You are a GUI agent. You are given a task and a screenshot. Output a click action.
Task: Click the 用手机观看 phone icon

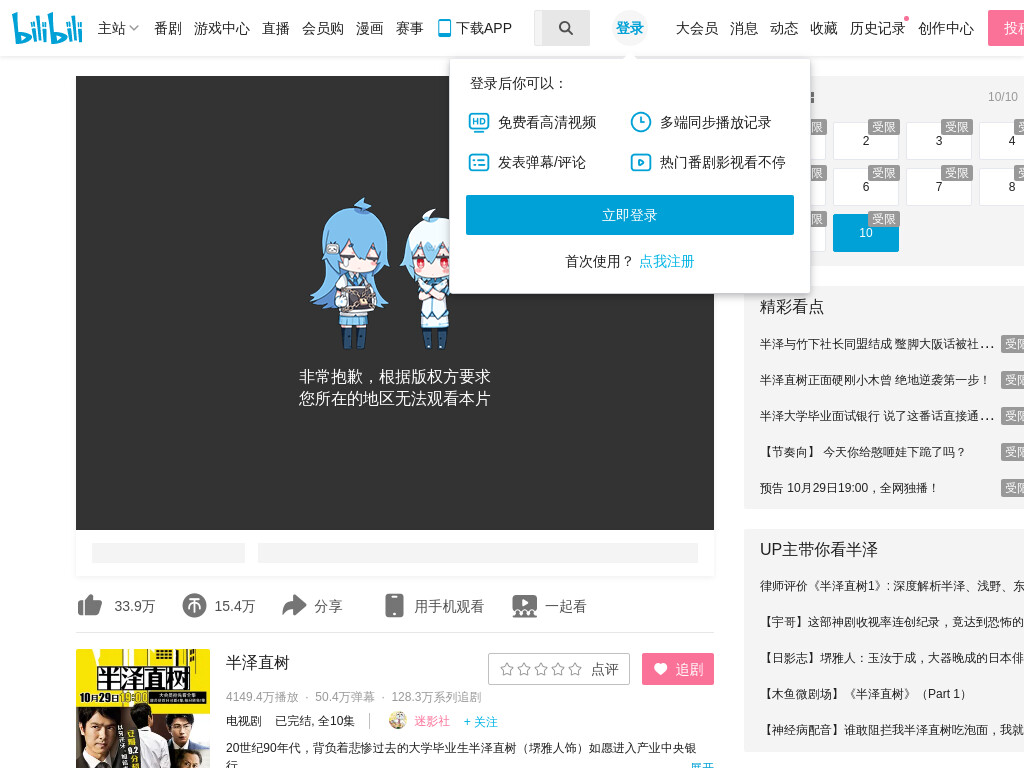click(x=394, y=605)
